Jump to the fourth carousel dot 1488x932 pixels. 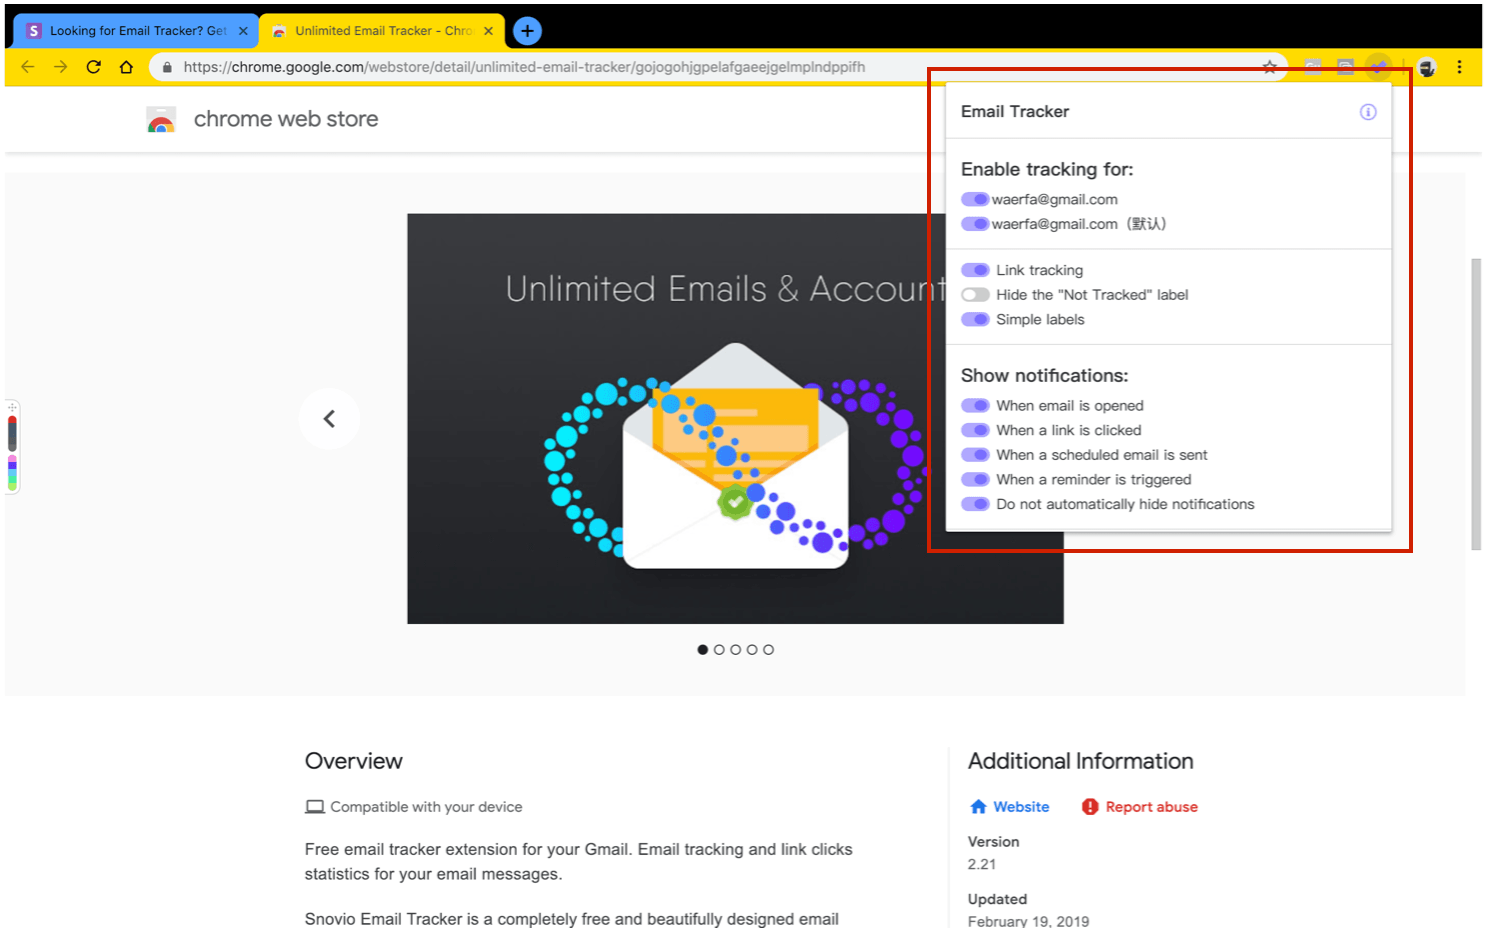pyautogui.click(x=752, y=650)
